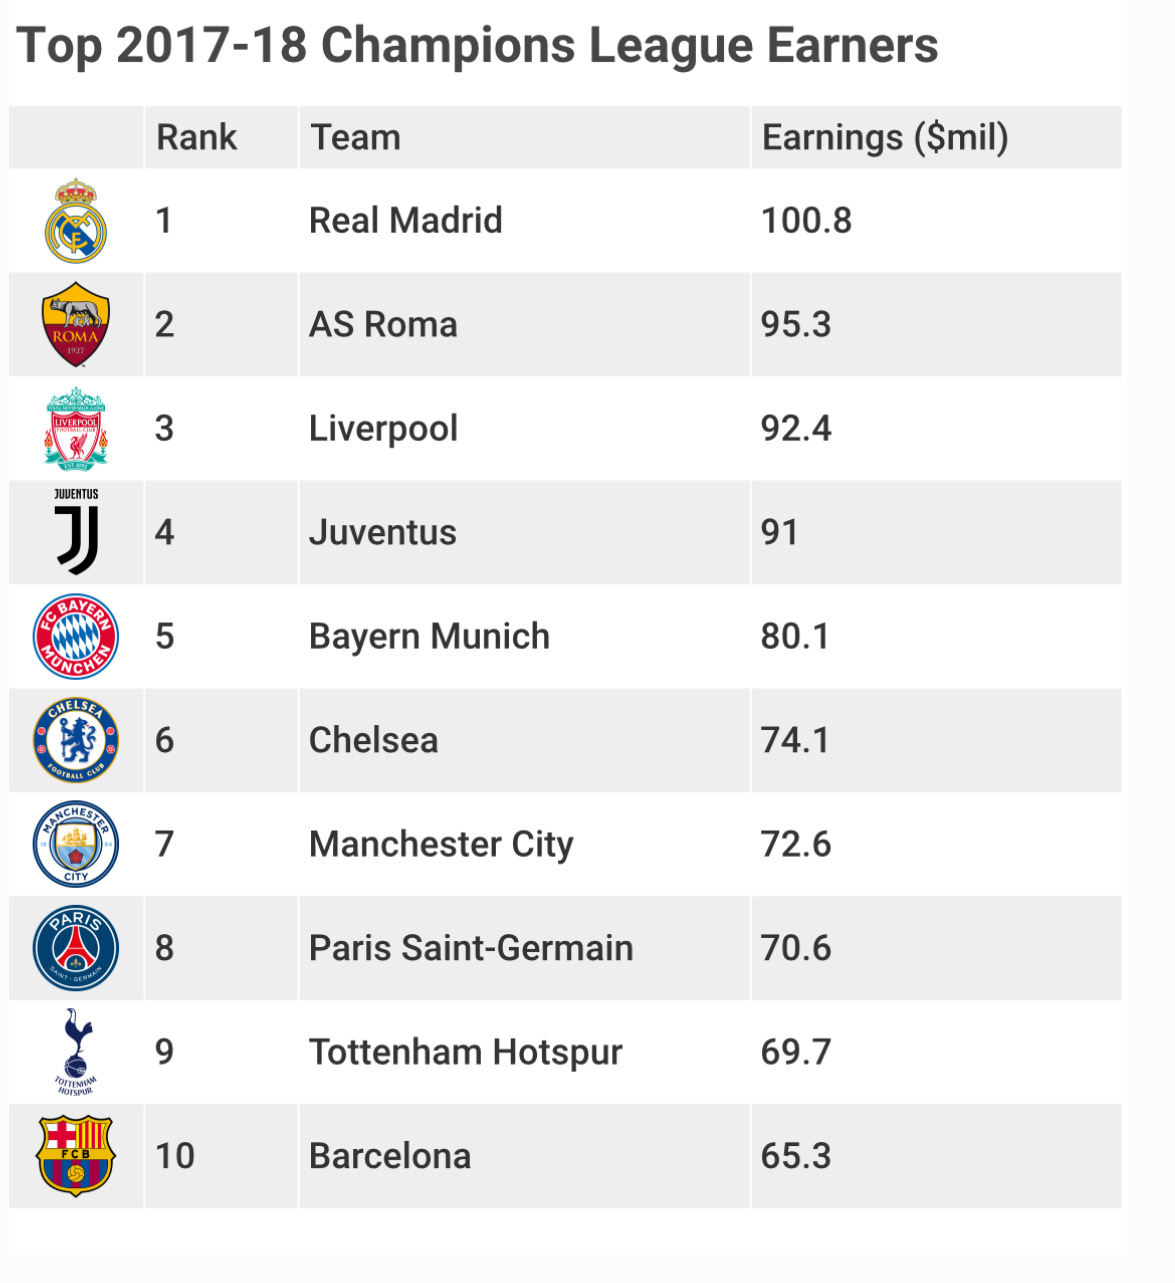
Task: Click the Real Madrid crest icon
Action: click(x=76, y=221)
